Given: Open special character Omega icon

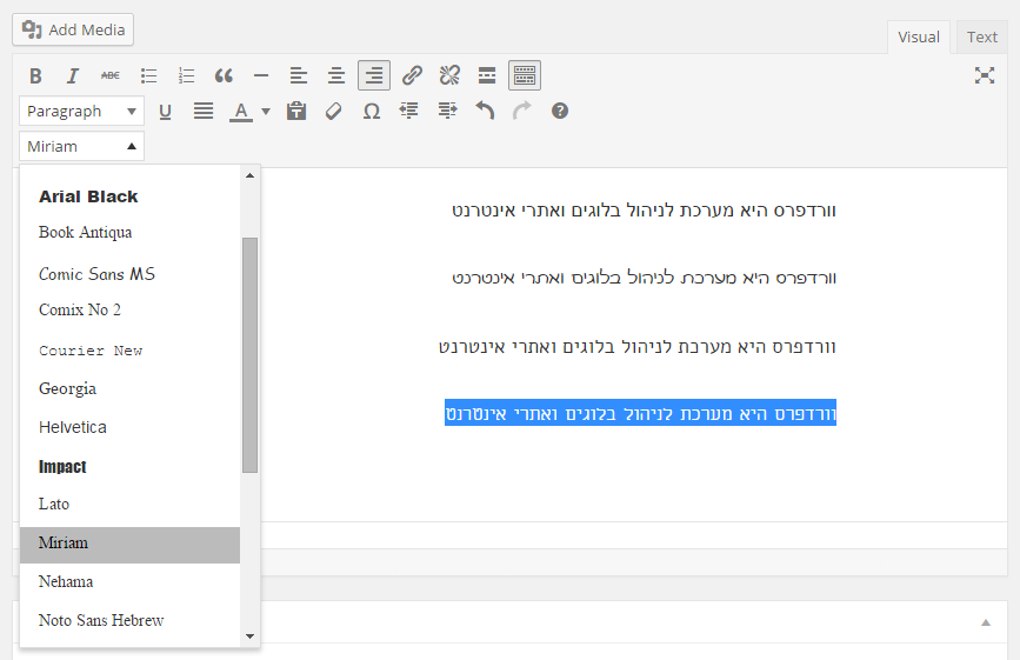Looking at the screenshot, I should [x=371, y=111].
